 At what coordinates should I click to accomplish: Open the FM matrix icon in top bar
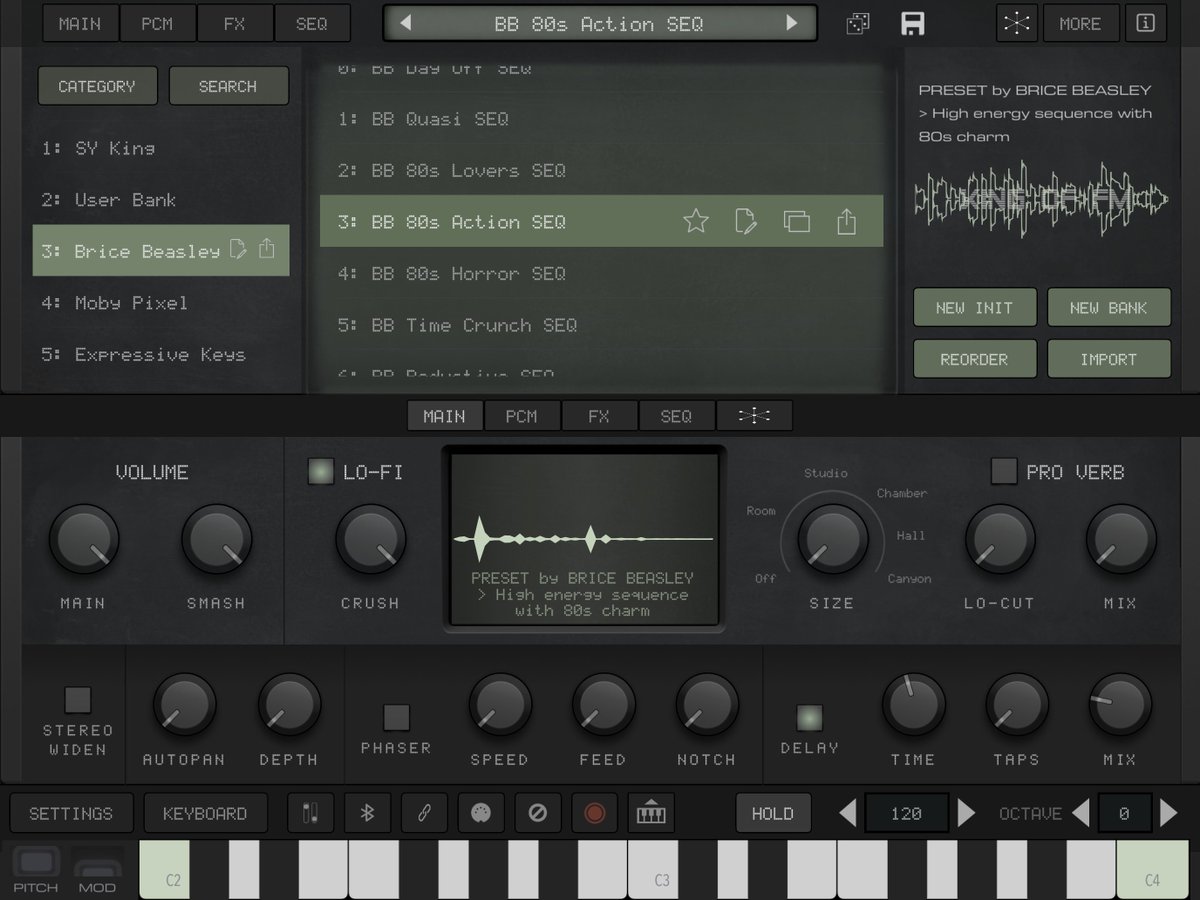tap(1017, 24)
